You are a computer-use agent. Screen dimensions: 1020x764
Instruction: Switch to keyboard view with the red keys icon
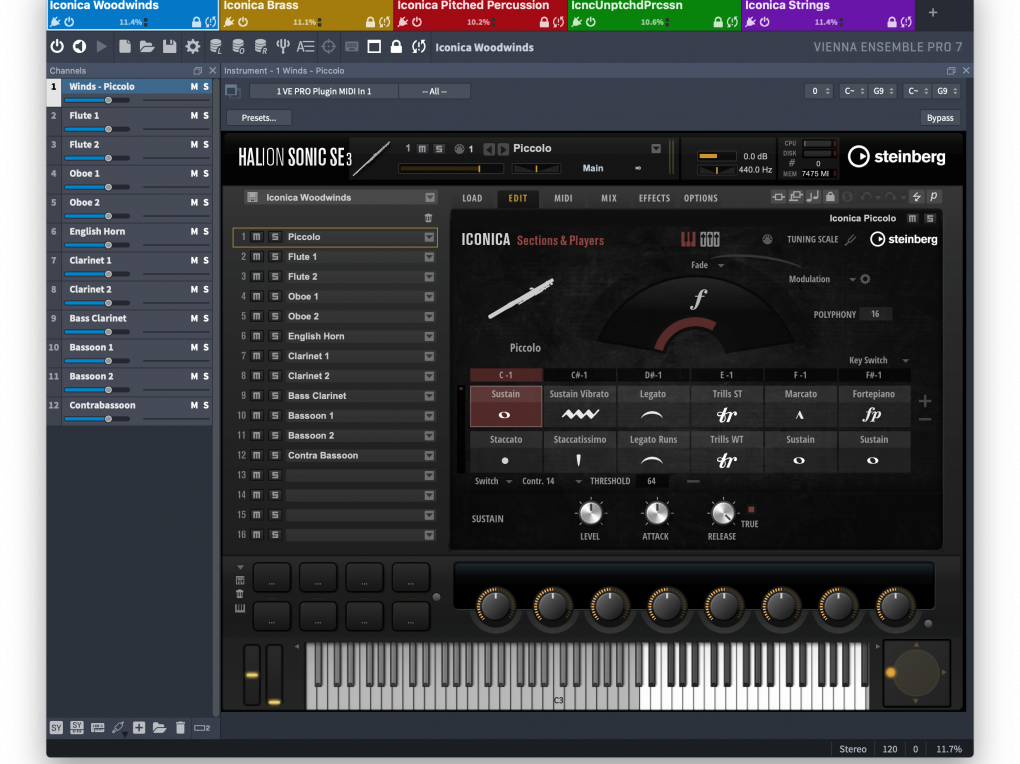(x=688, y=239)
